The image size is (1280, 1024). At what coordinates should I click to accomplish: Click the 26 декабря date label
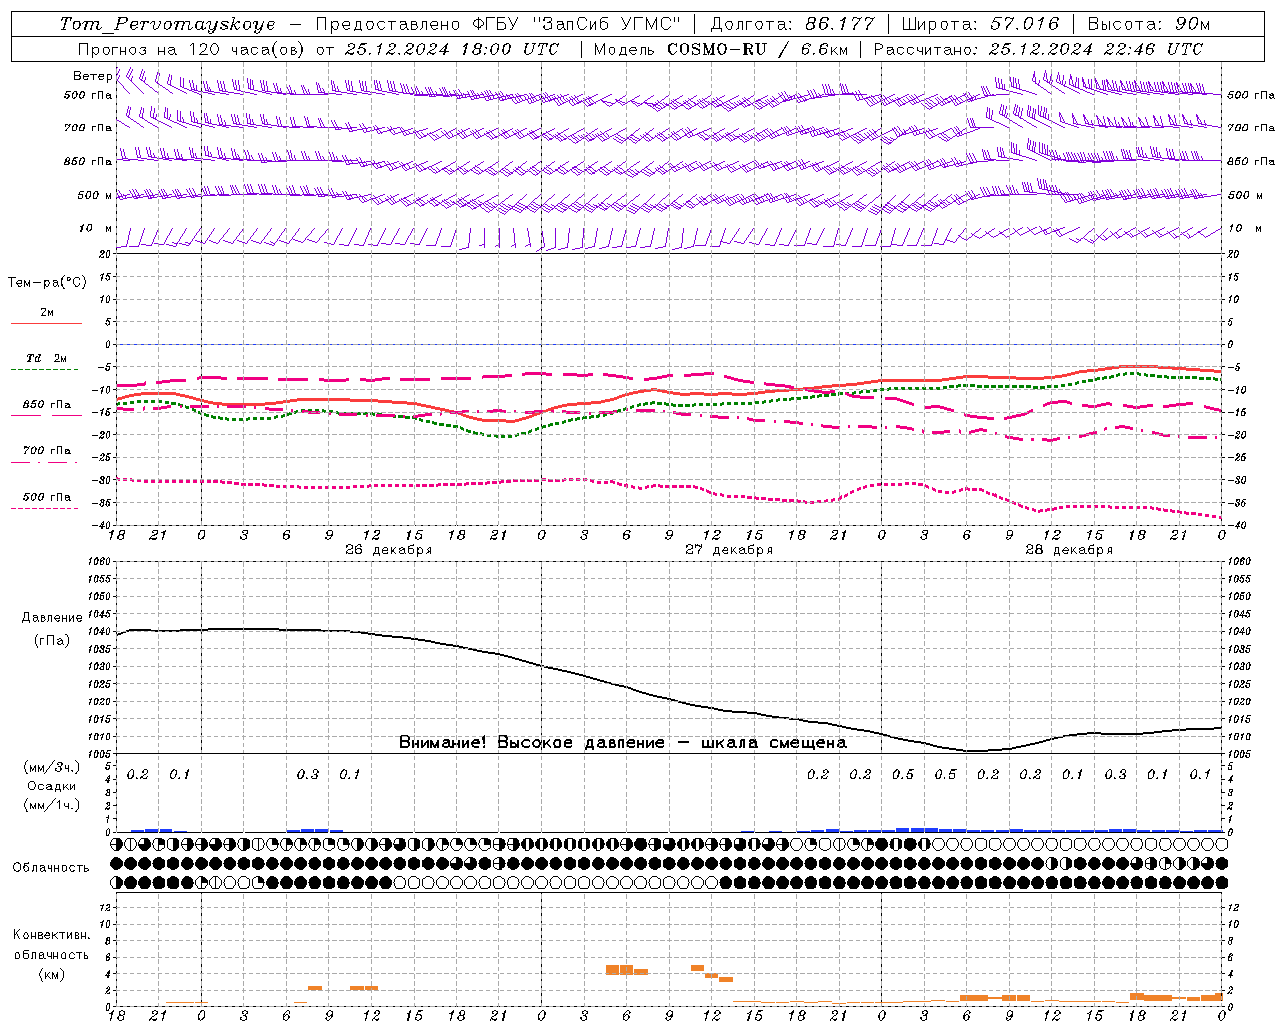388,550
